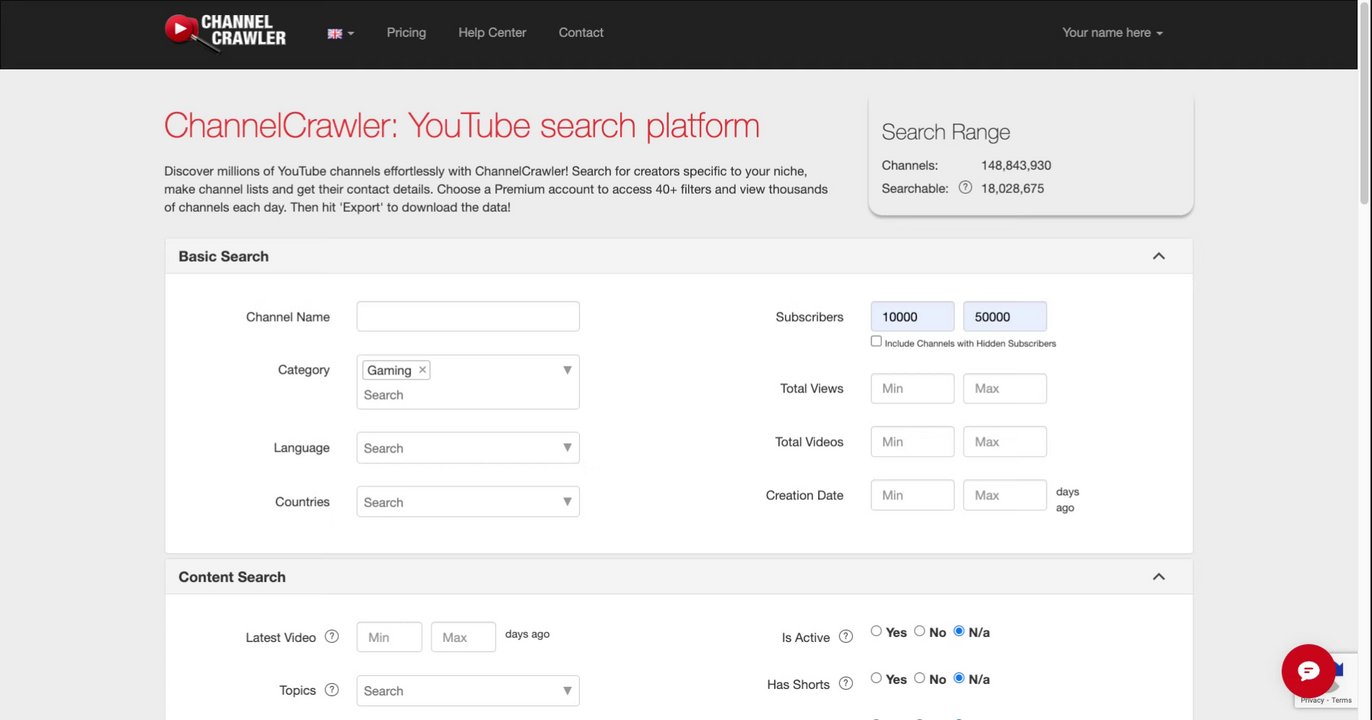Select No for Has Shorts

click(919, 678)
